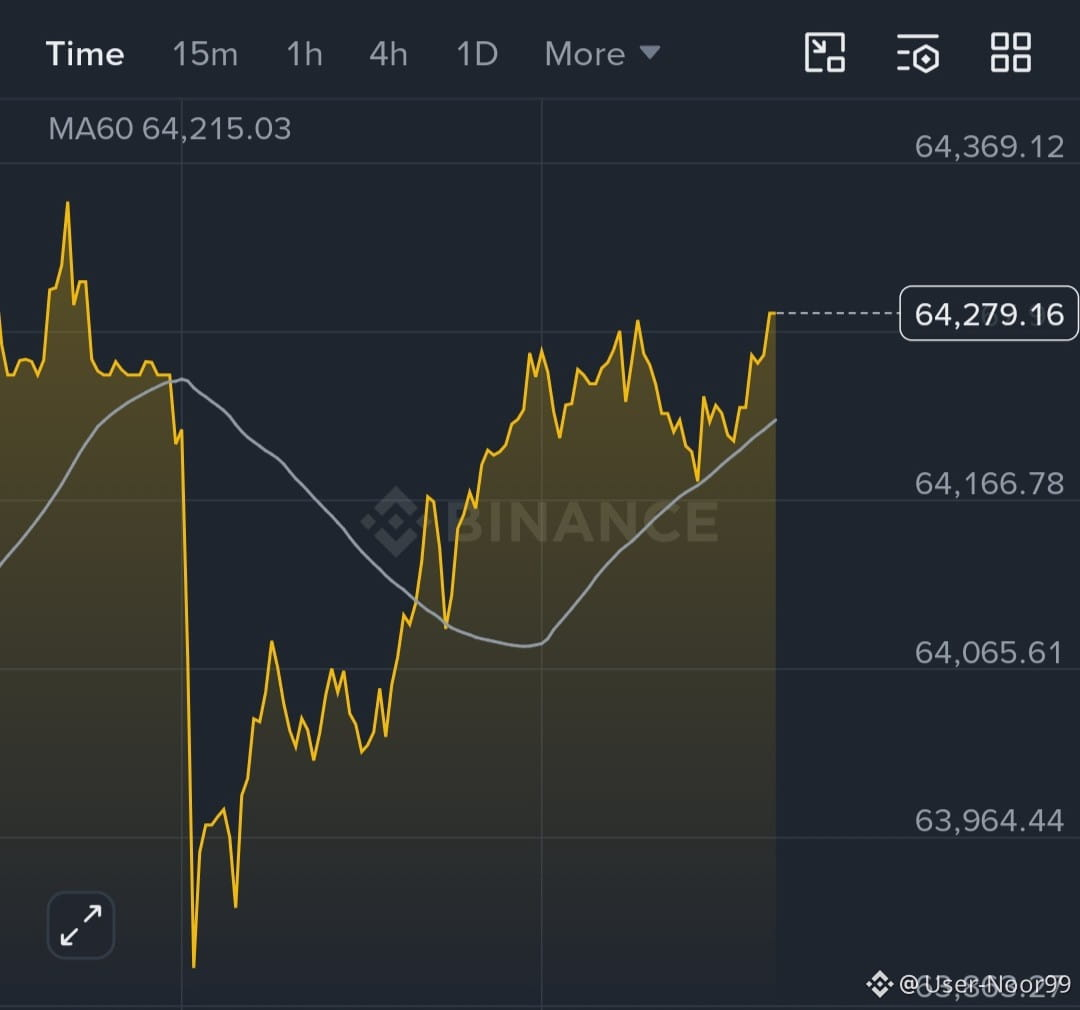Click the MA60 64,215.03 indicator label
The image size is (1080, 1010).
pyautogui.click(x=169, y=129)
